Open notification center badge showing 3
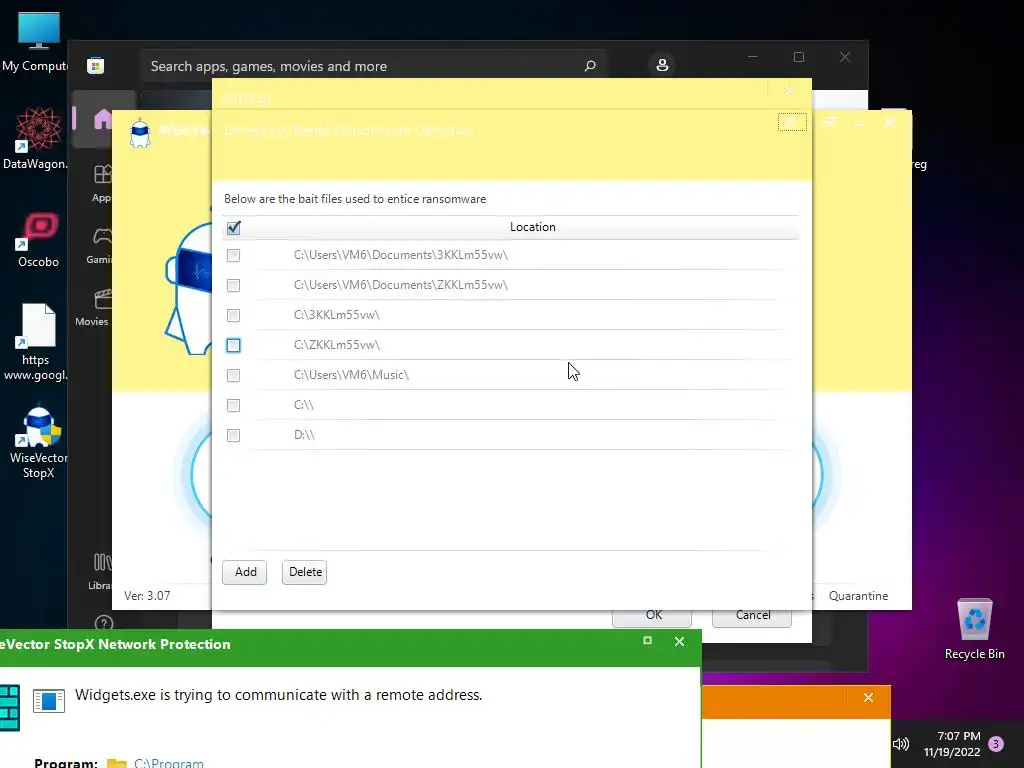This screenshot has width=1024, height=768. tap(996, 744)
